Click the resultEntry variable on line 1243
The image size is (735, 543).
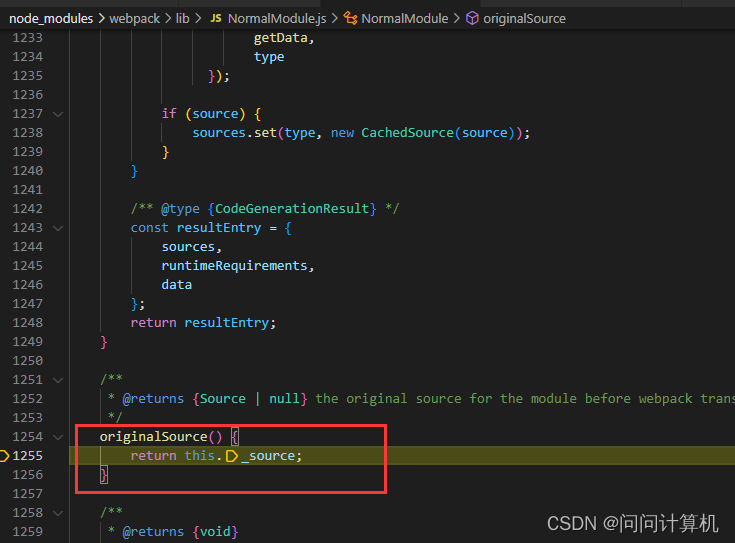point(219,228)
